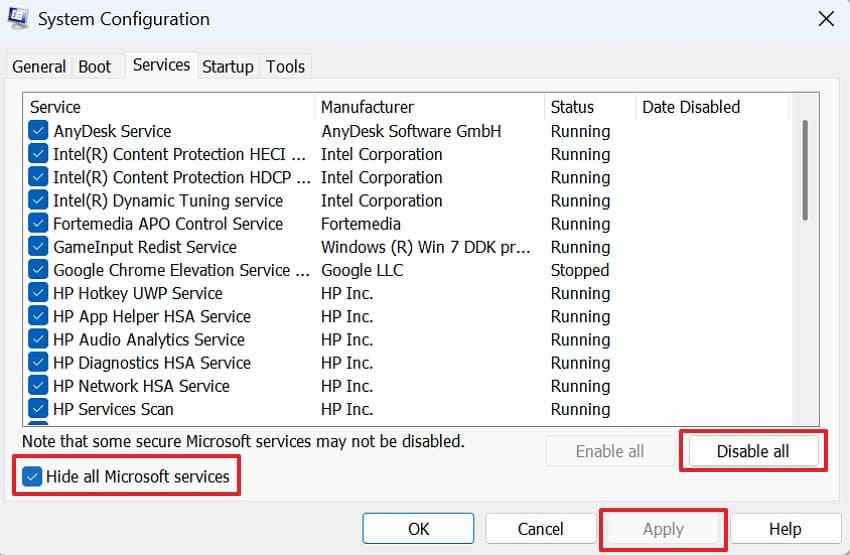Viewport: 850px width, 555px height.
Task: Click the Stopped status cell
Action: pyautogui.click(x=579, y=270)
